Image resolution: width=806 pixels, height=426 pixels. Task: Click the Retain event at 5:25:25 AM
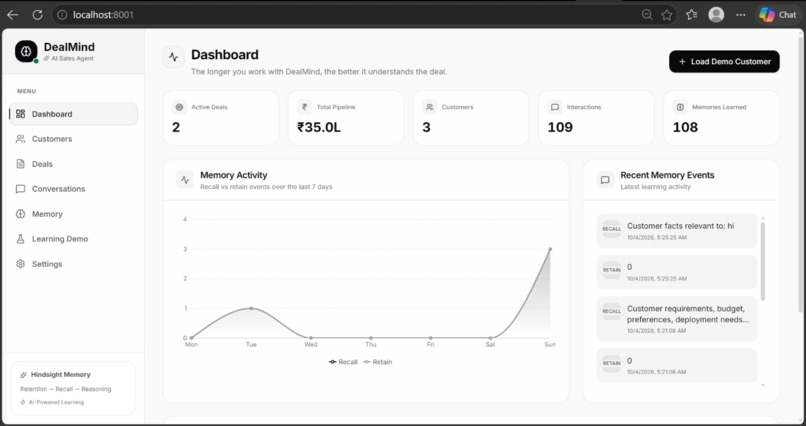click(x=677, y=272)
